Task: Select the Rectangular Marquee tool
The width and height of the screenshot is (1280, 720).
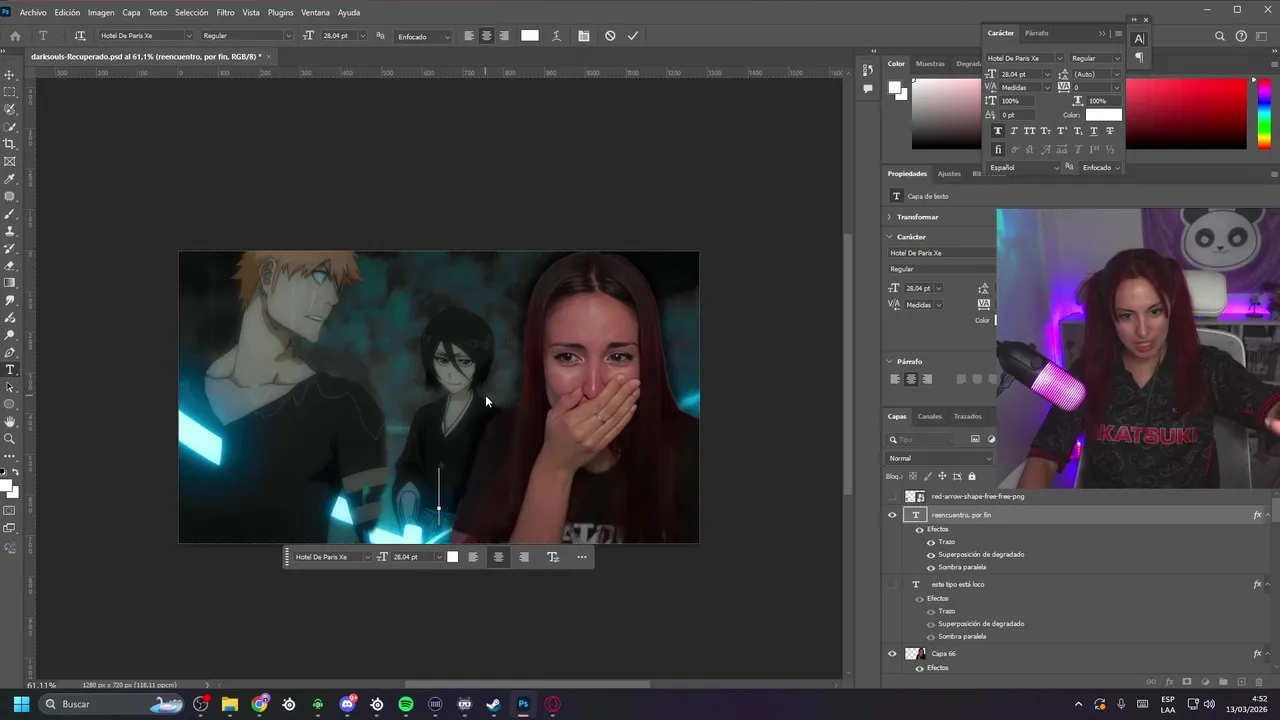Action: coord(10,92)
